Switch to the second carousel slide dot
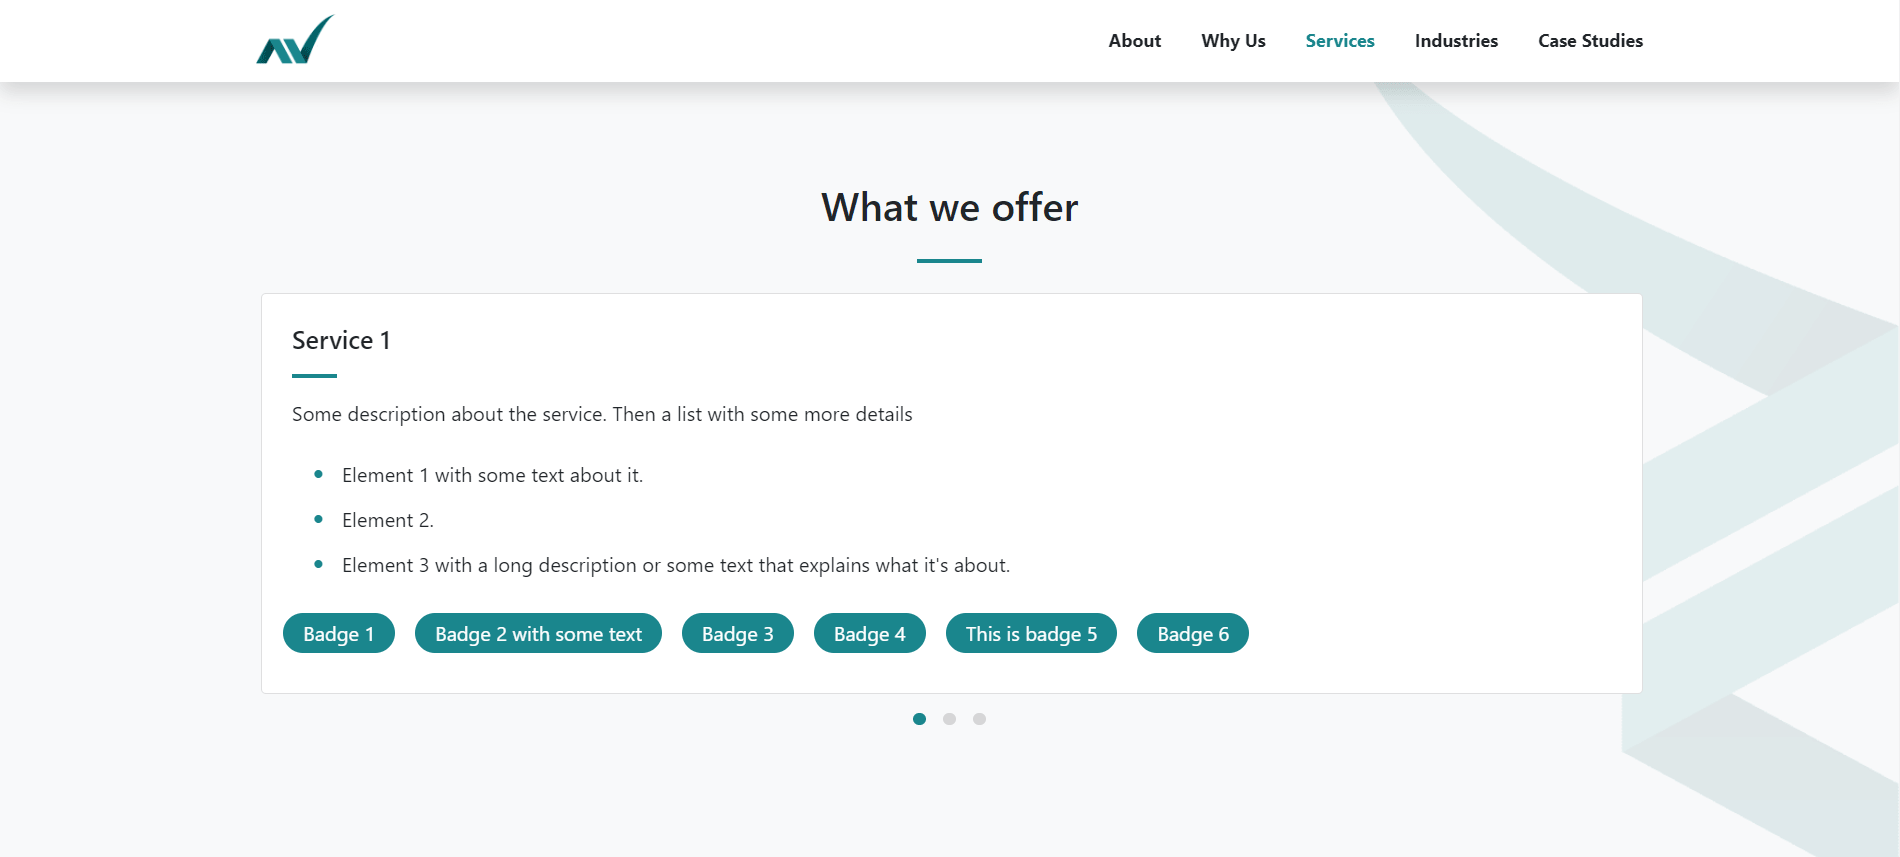This screenshot has height=857, width=1900. (x=949, y=719)
